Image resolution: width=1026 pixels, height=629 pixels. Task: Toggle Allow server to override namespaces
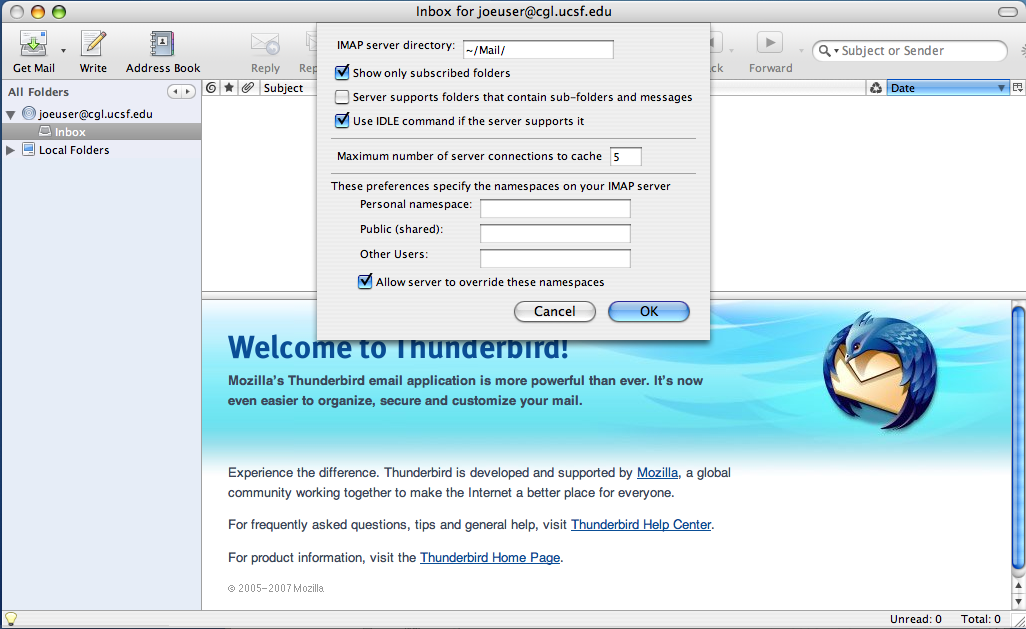pyautogui.click(x=365, y=281)
